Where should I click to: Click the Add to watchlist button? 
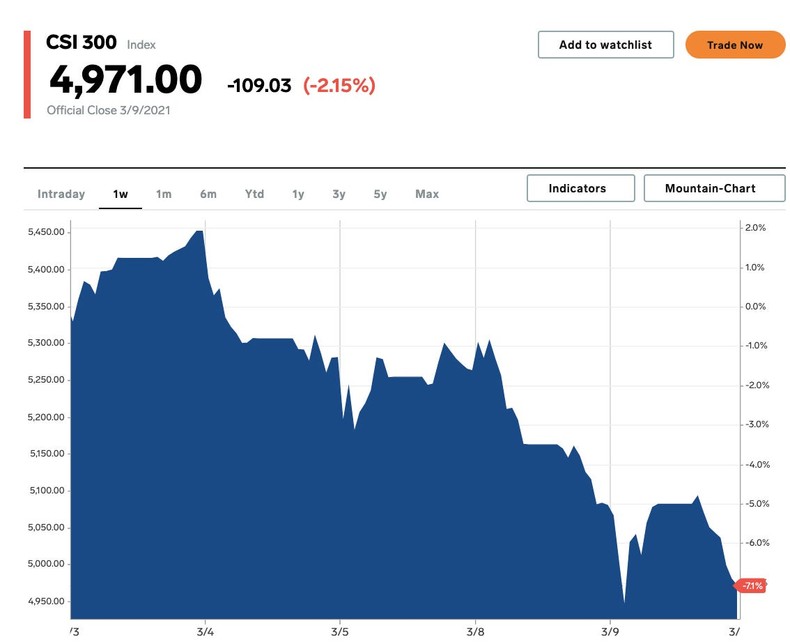point(605,45)
